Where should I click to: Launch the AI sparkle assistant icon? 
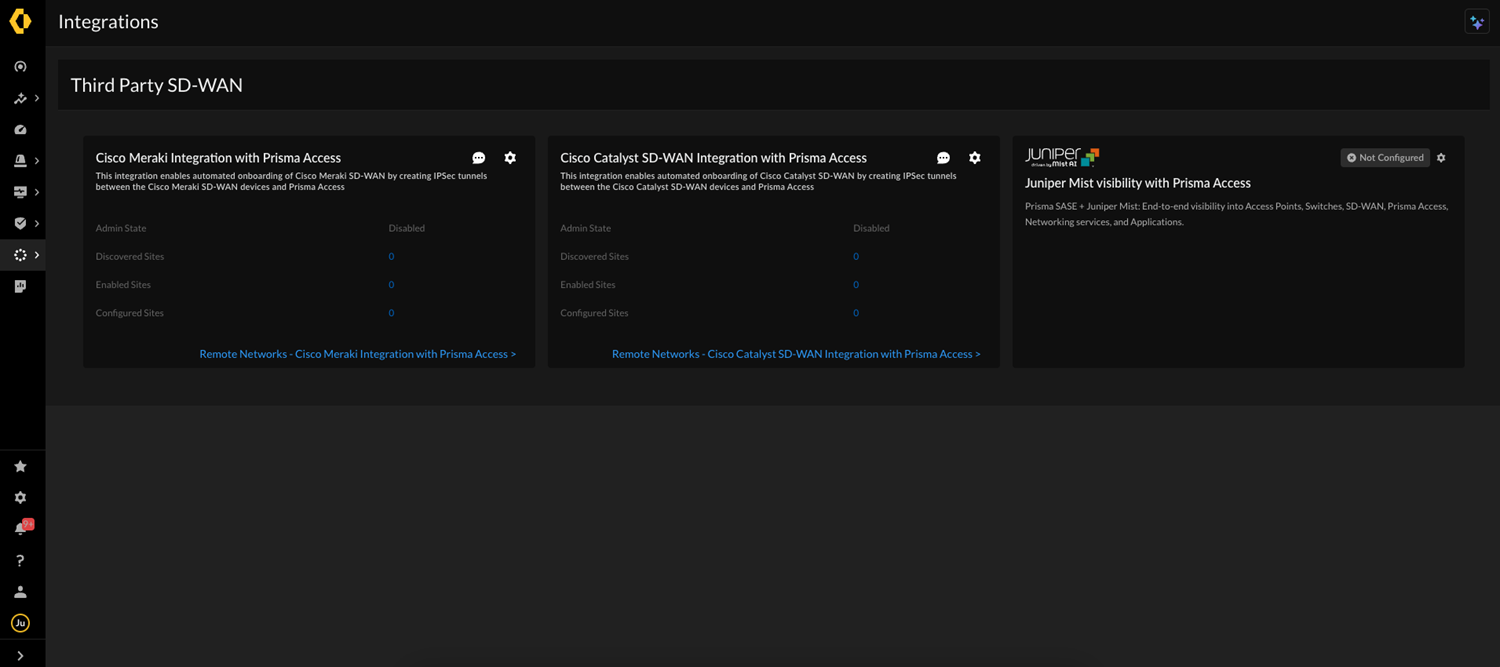click(x=1476, y=22)
